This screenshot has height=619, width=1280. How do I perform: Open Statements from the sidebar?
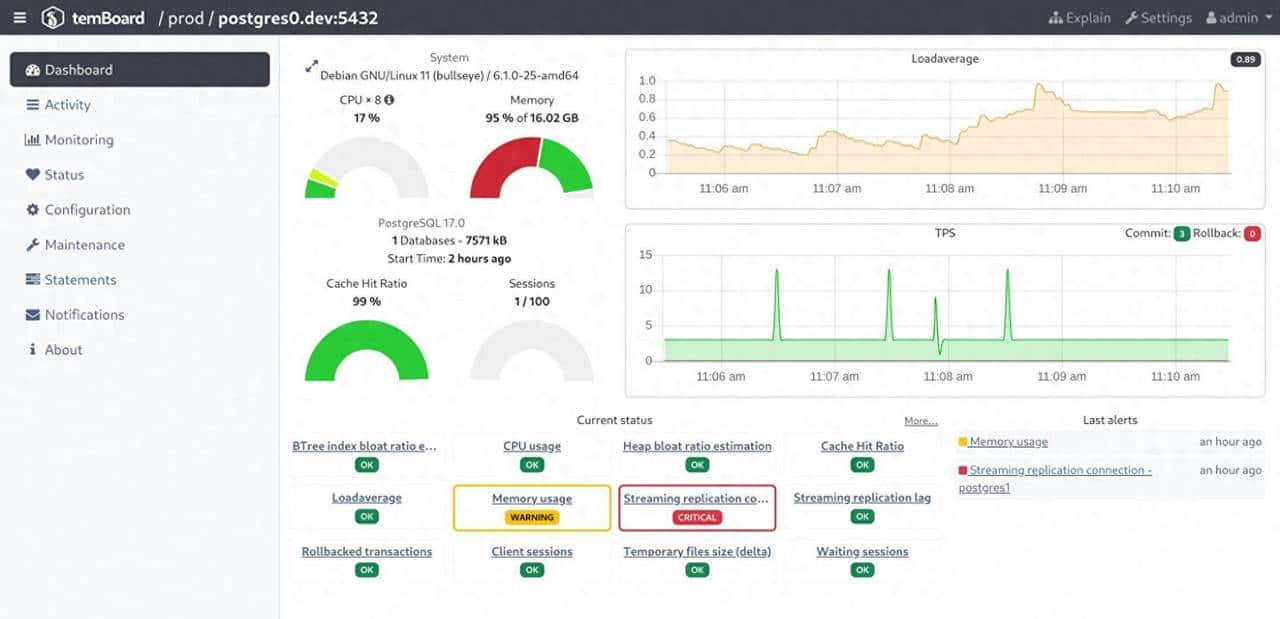(80, 280)
